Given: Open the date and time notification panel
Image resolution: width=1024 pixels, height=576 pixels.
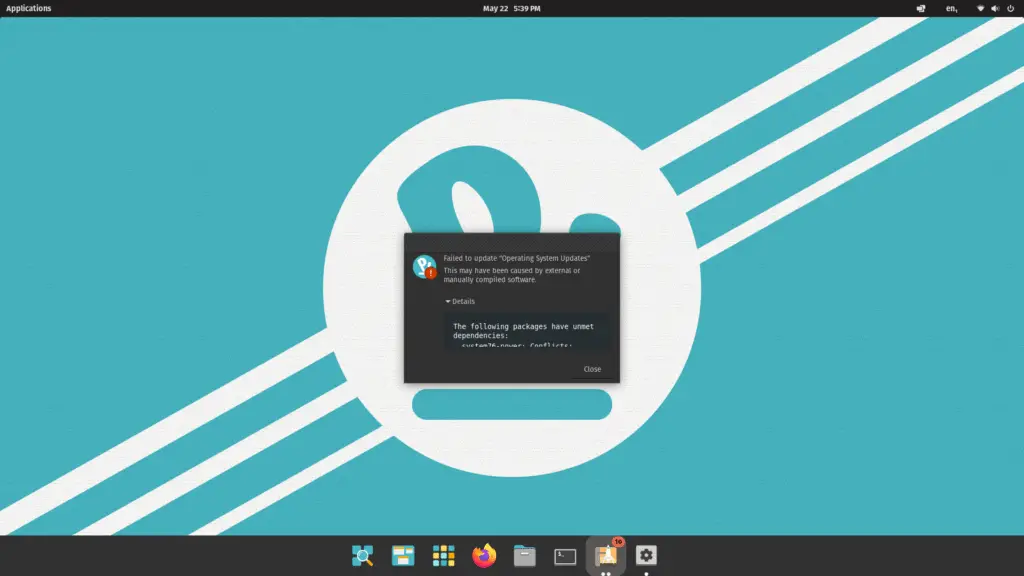Looking at the screenshot, I should pyautogui.click(x=511, y=8).
